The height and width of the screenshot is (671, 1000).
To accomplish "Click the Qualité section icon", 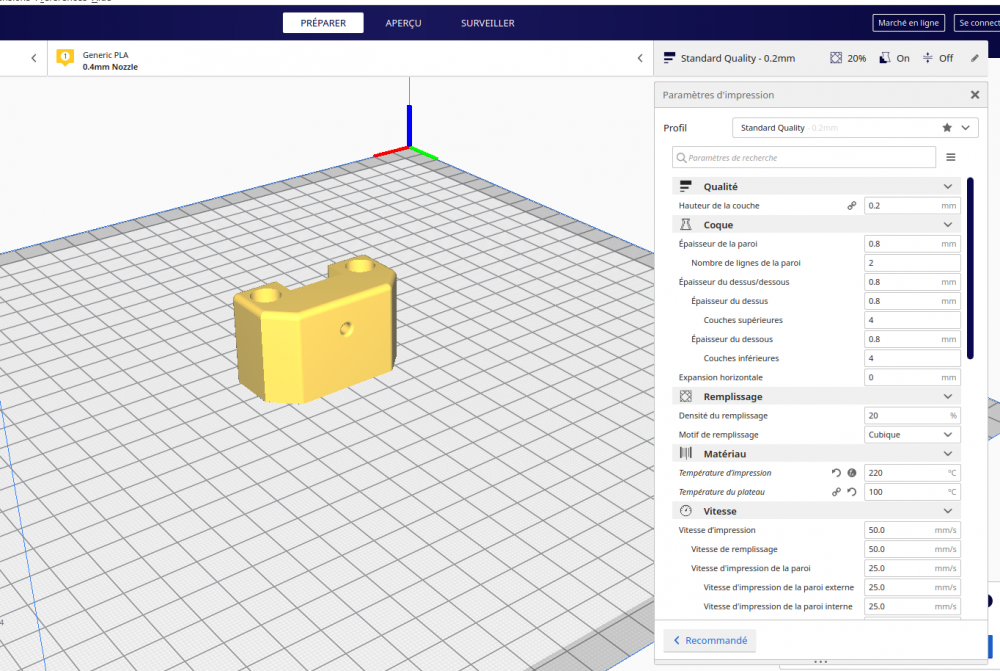I will pos(686,186).
